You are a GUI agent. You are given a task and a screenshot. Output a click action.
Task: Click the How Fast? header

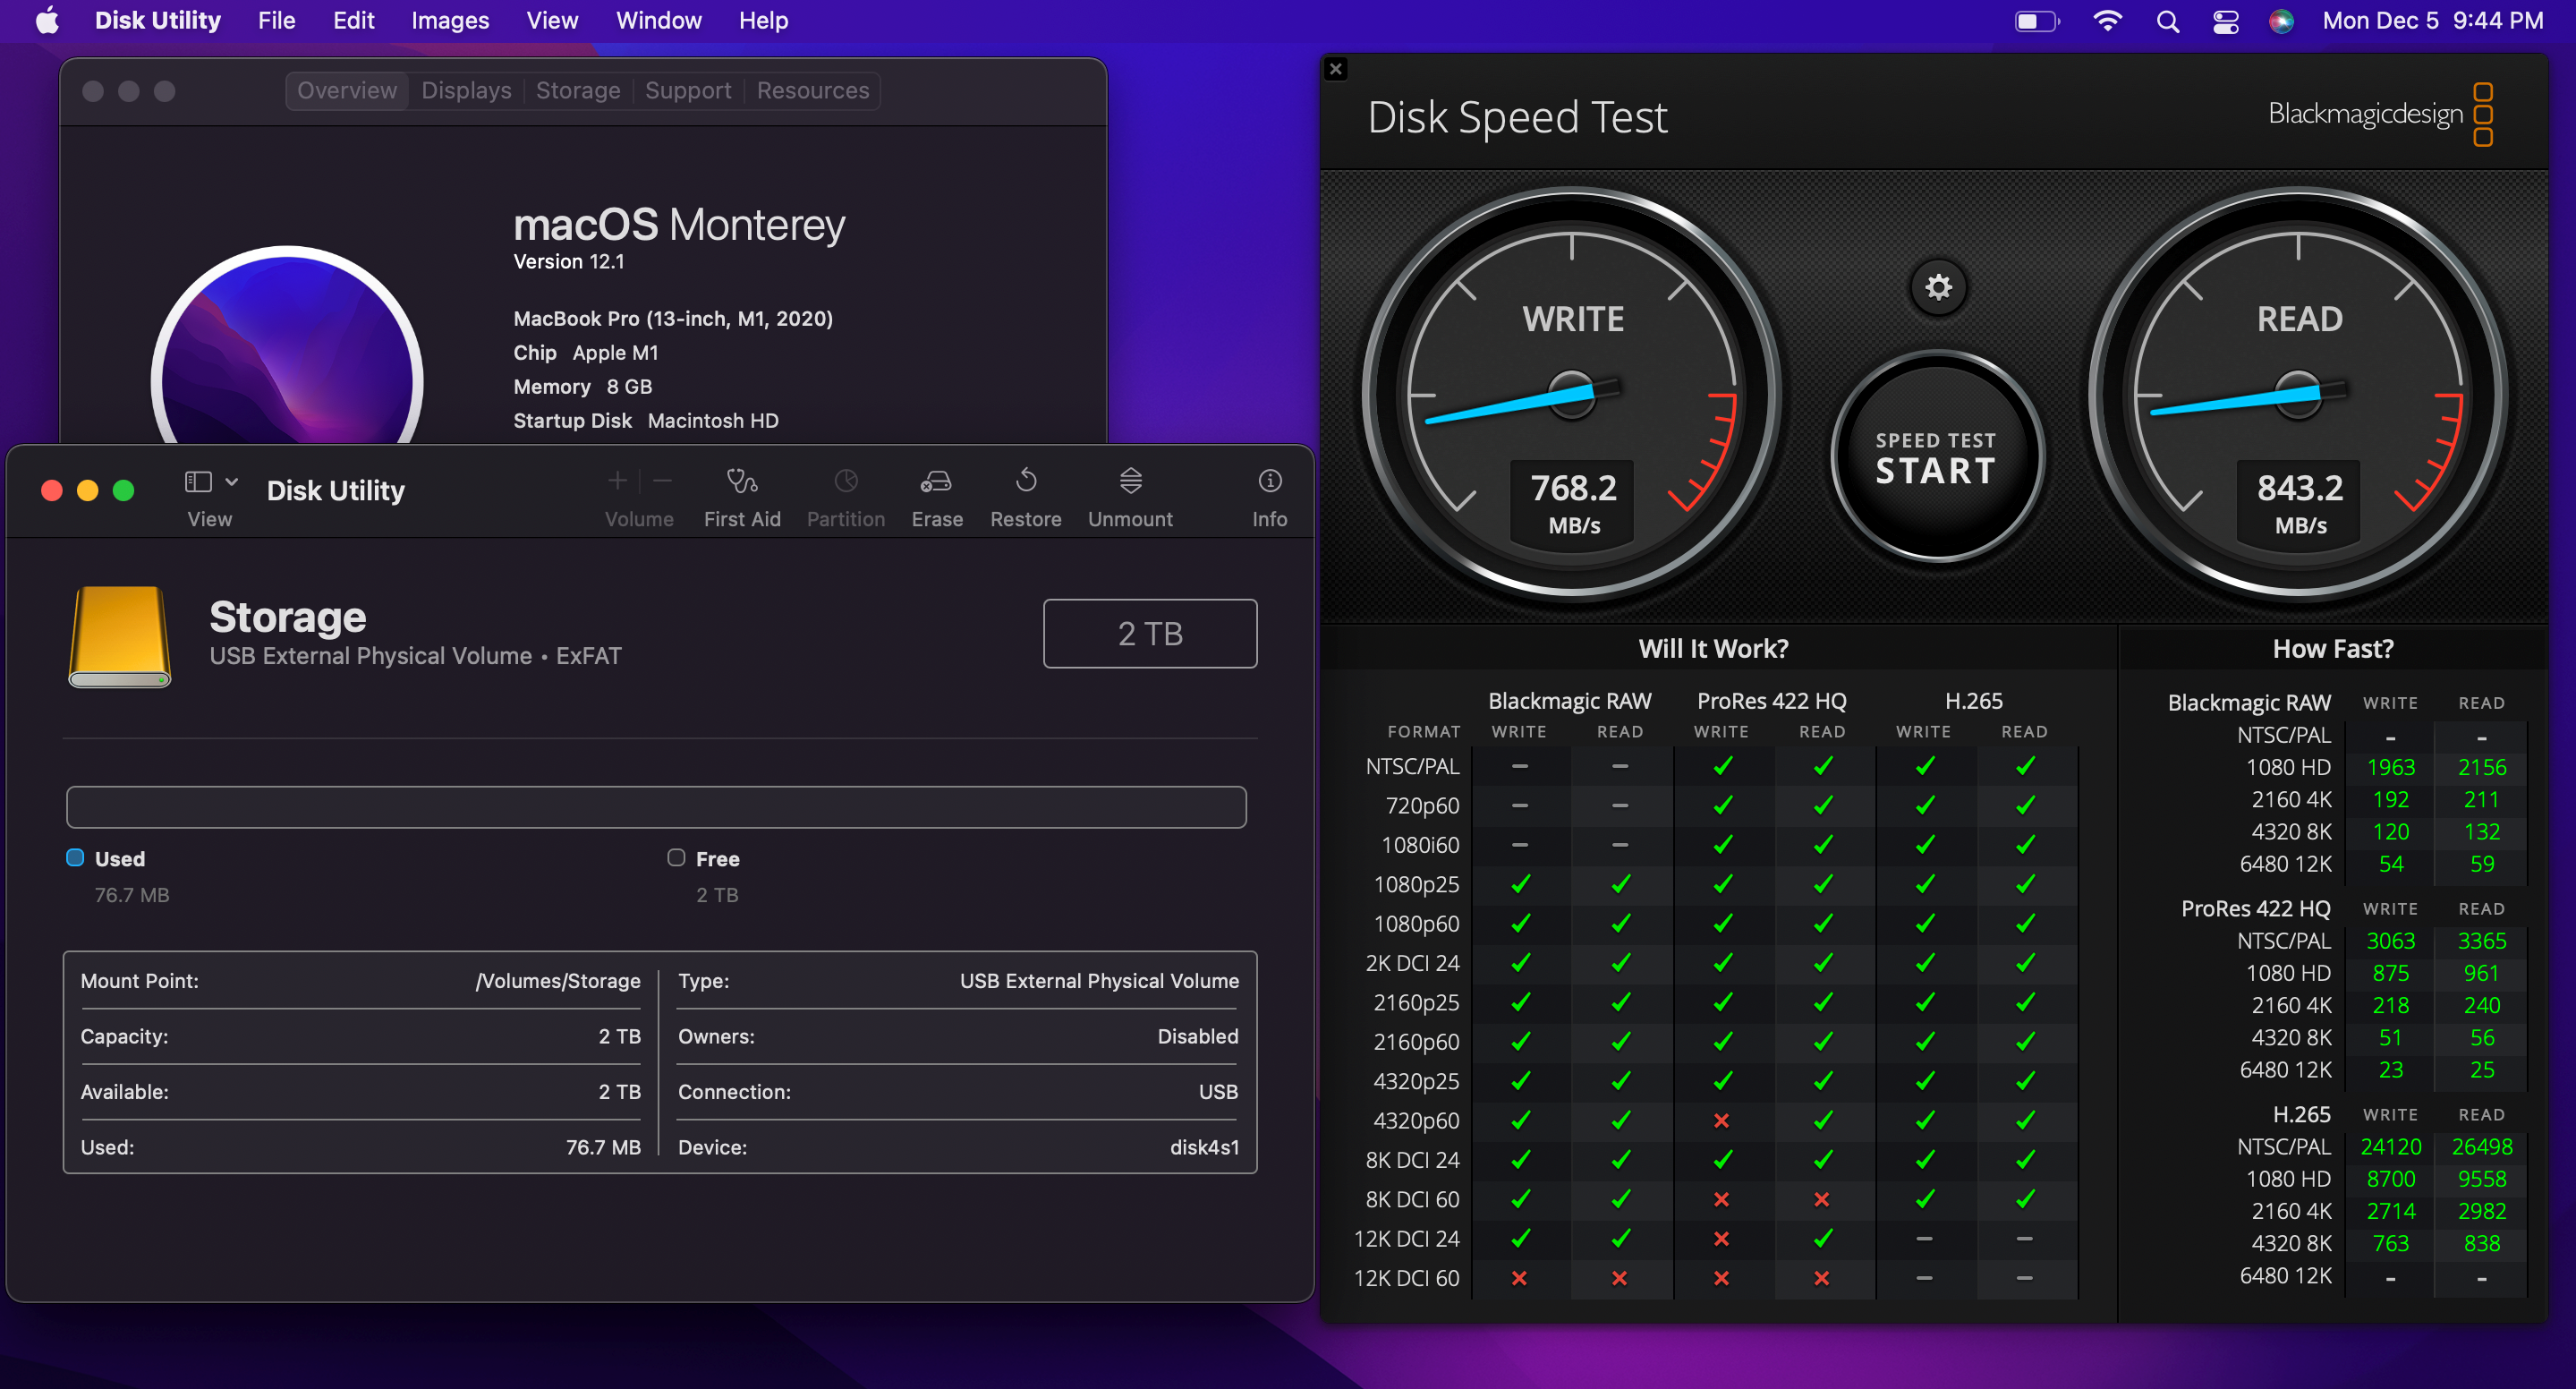click(2333, 649)
